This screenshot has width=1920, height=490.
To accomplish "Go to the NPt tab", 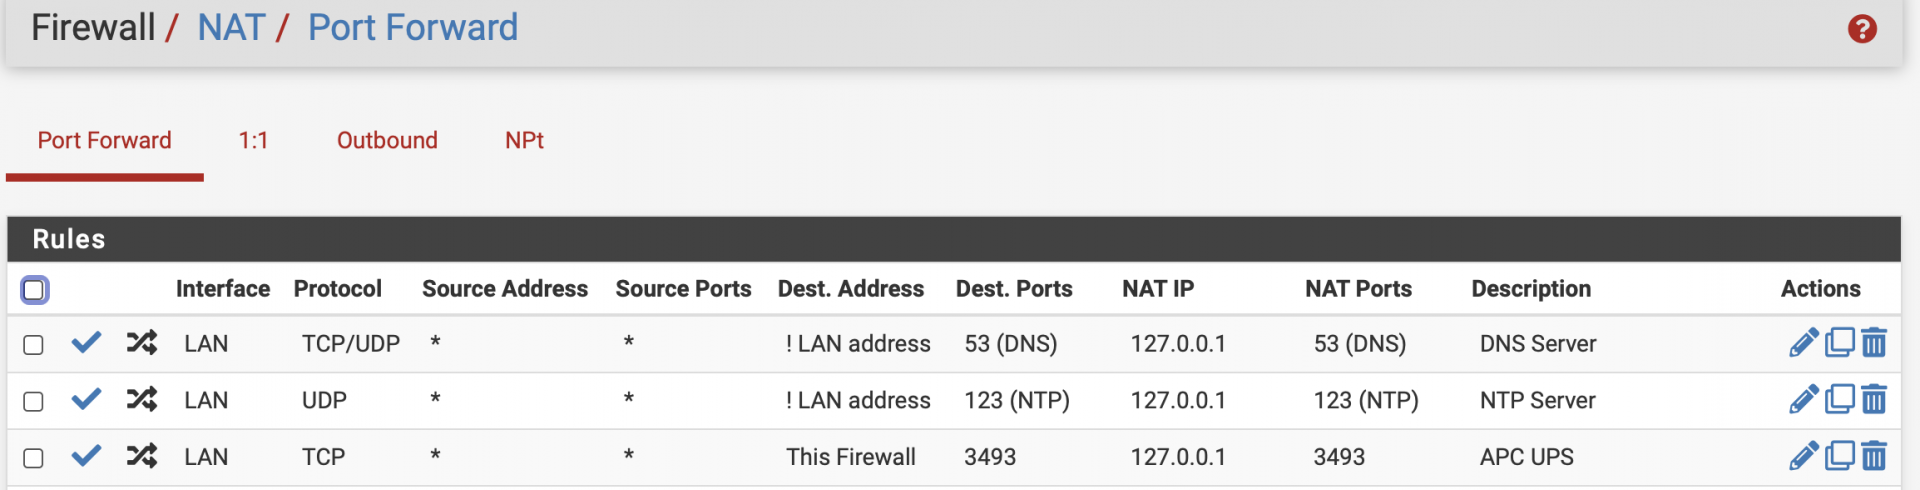I will 524,141.
